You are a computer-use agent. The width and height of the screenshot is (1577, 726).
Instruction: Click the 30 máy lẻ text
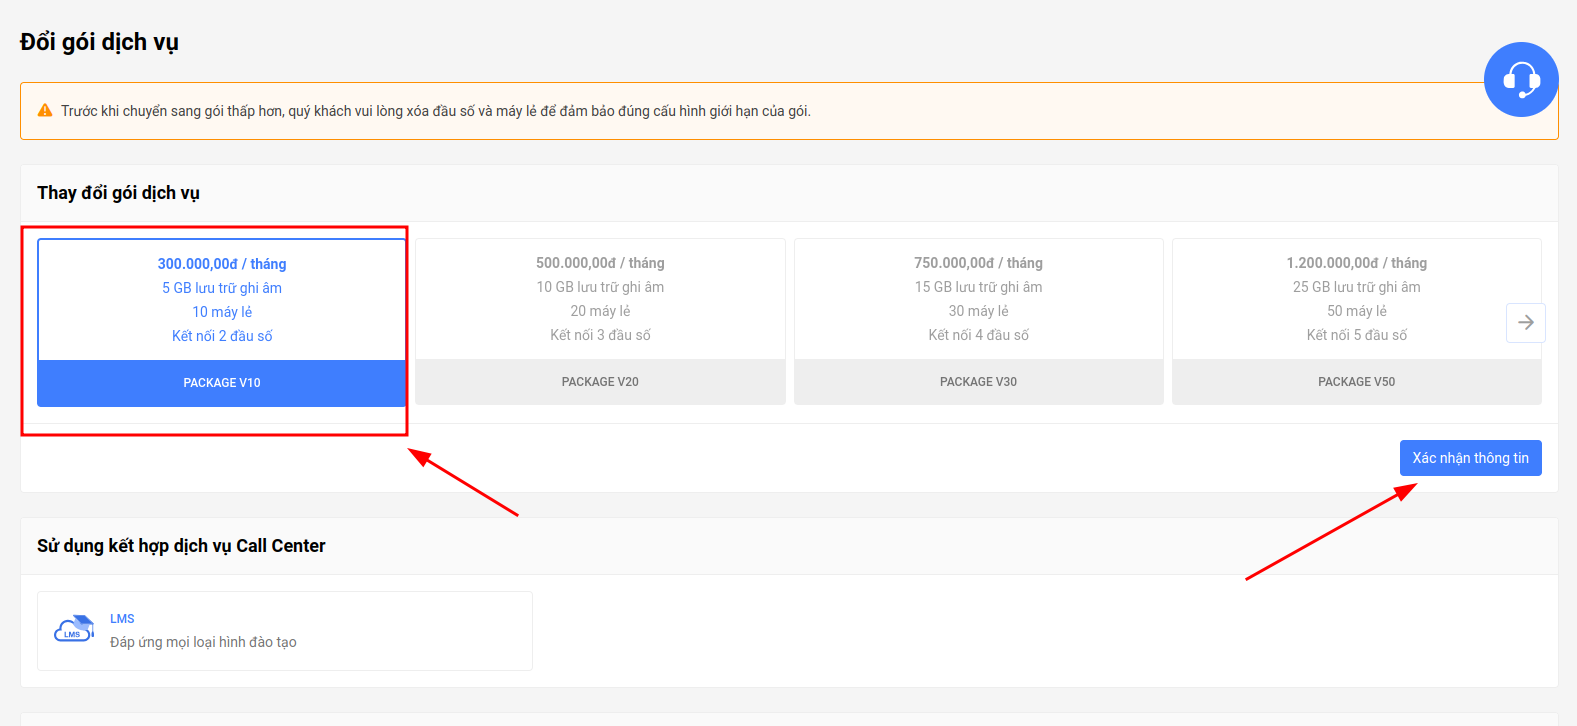(978, 311)
